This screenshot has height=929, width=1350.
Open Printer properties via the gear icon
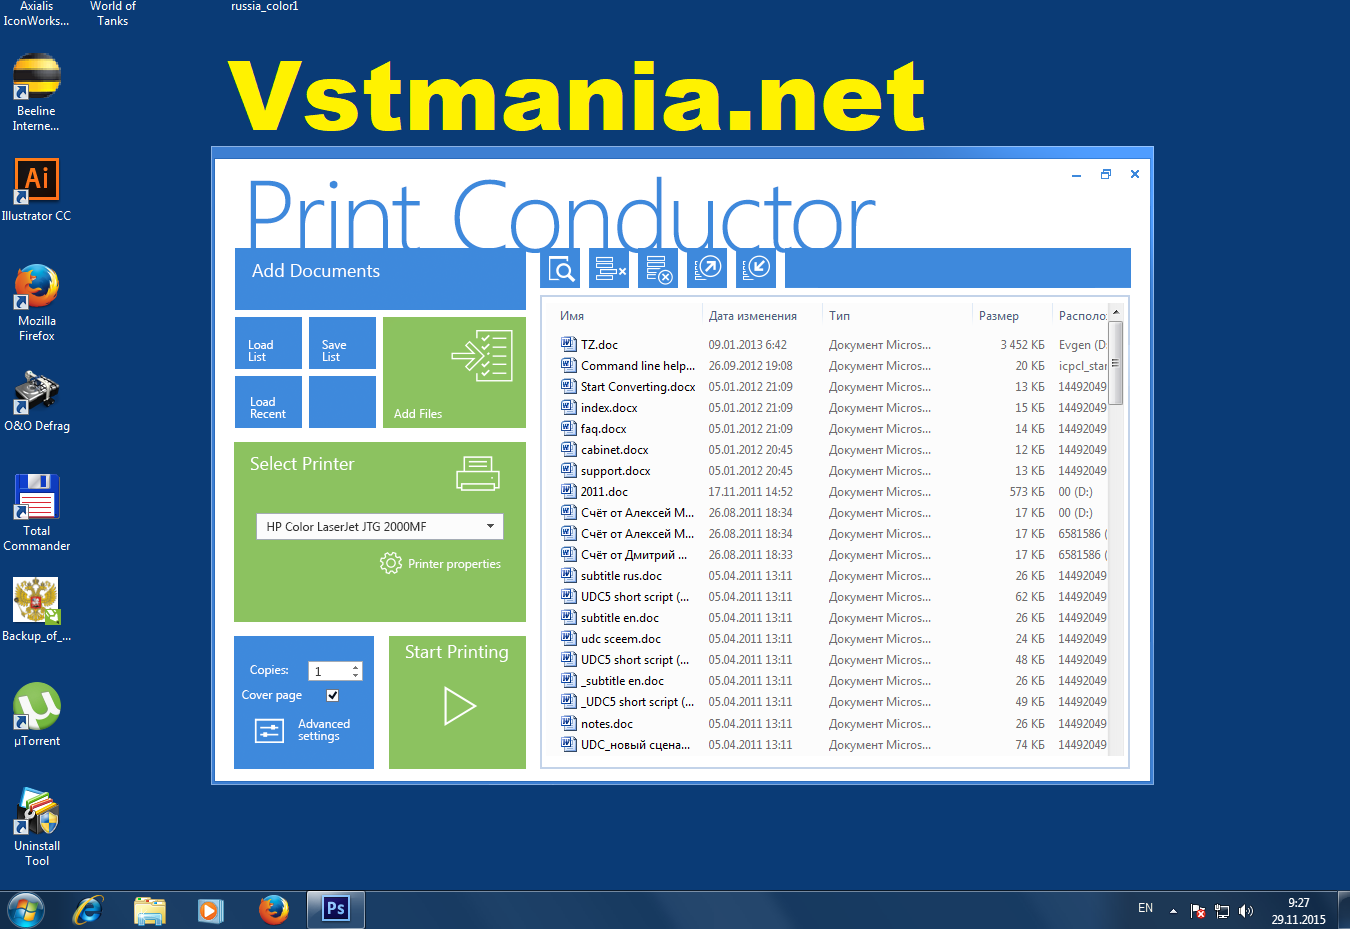tap(440, 563)
